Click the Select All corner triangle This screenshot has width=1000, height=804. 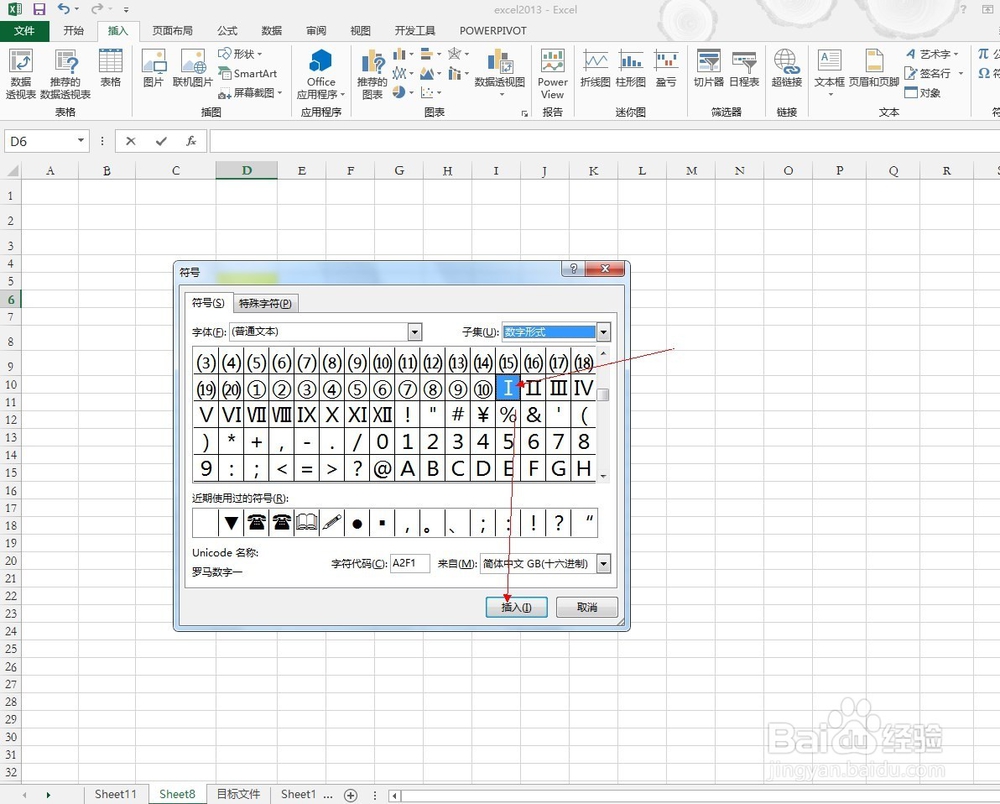click(x=11, y=170)
